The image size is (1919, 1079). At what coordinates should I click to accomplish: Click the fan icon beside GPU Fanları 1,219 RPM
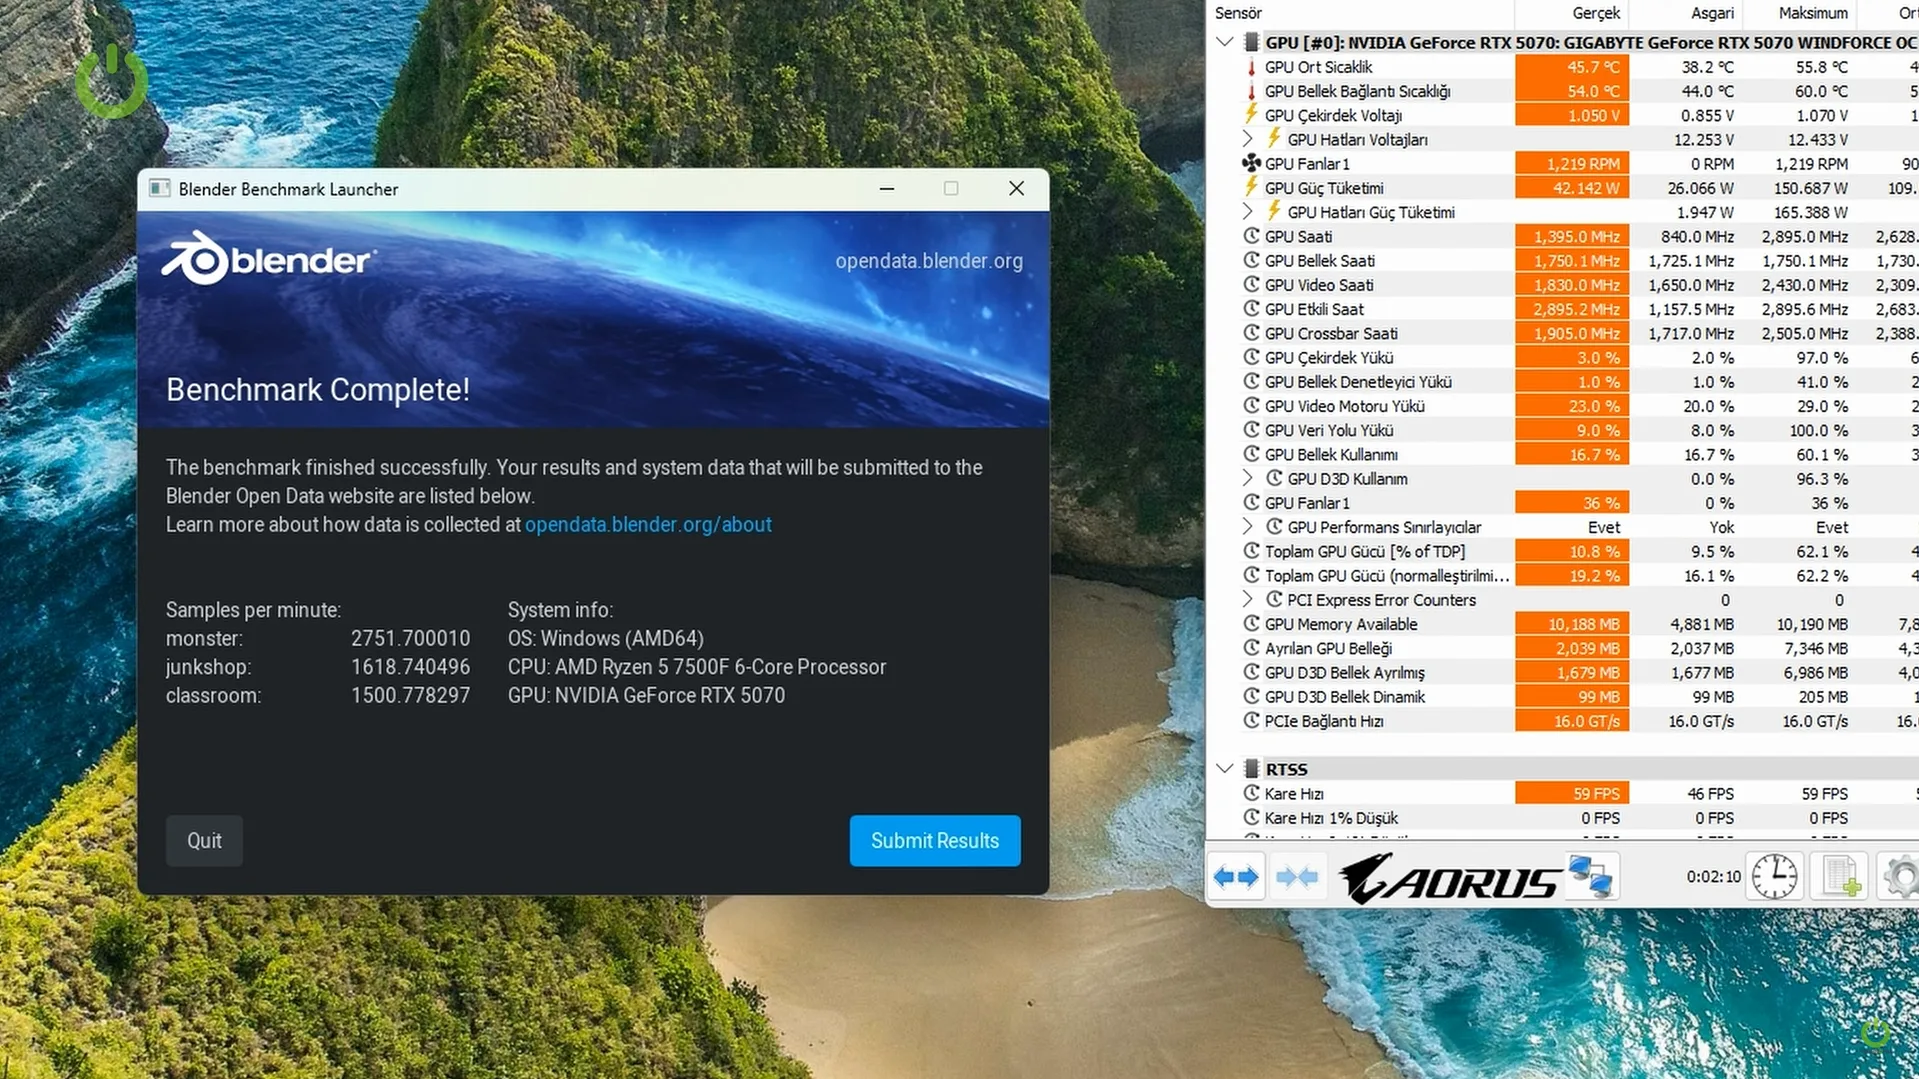(x=1251, y=163)
